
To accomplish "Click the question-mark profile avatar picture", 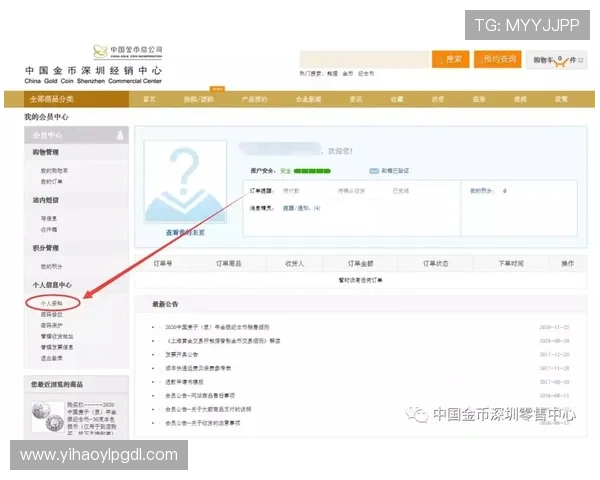I will [185, 181].
